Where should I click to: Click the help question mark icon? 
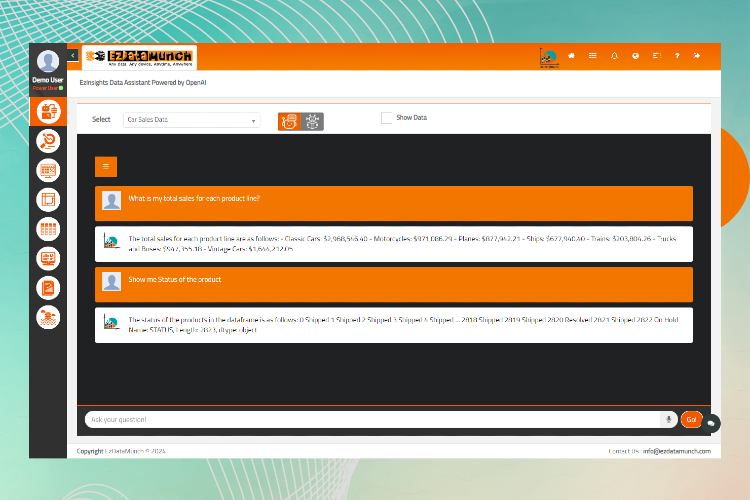tap(677, 56)
